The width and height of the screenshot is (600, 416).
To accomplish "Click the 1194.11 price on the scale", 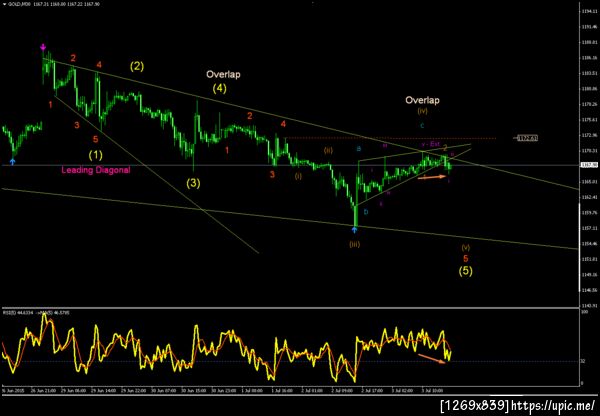I will click(589, 11).
